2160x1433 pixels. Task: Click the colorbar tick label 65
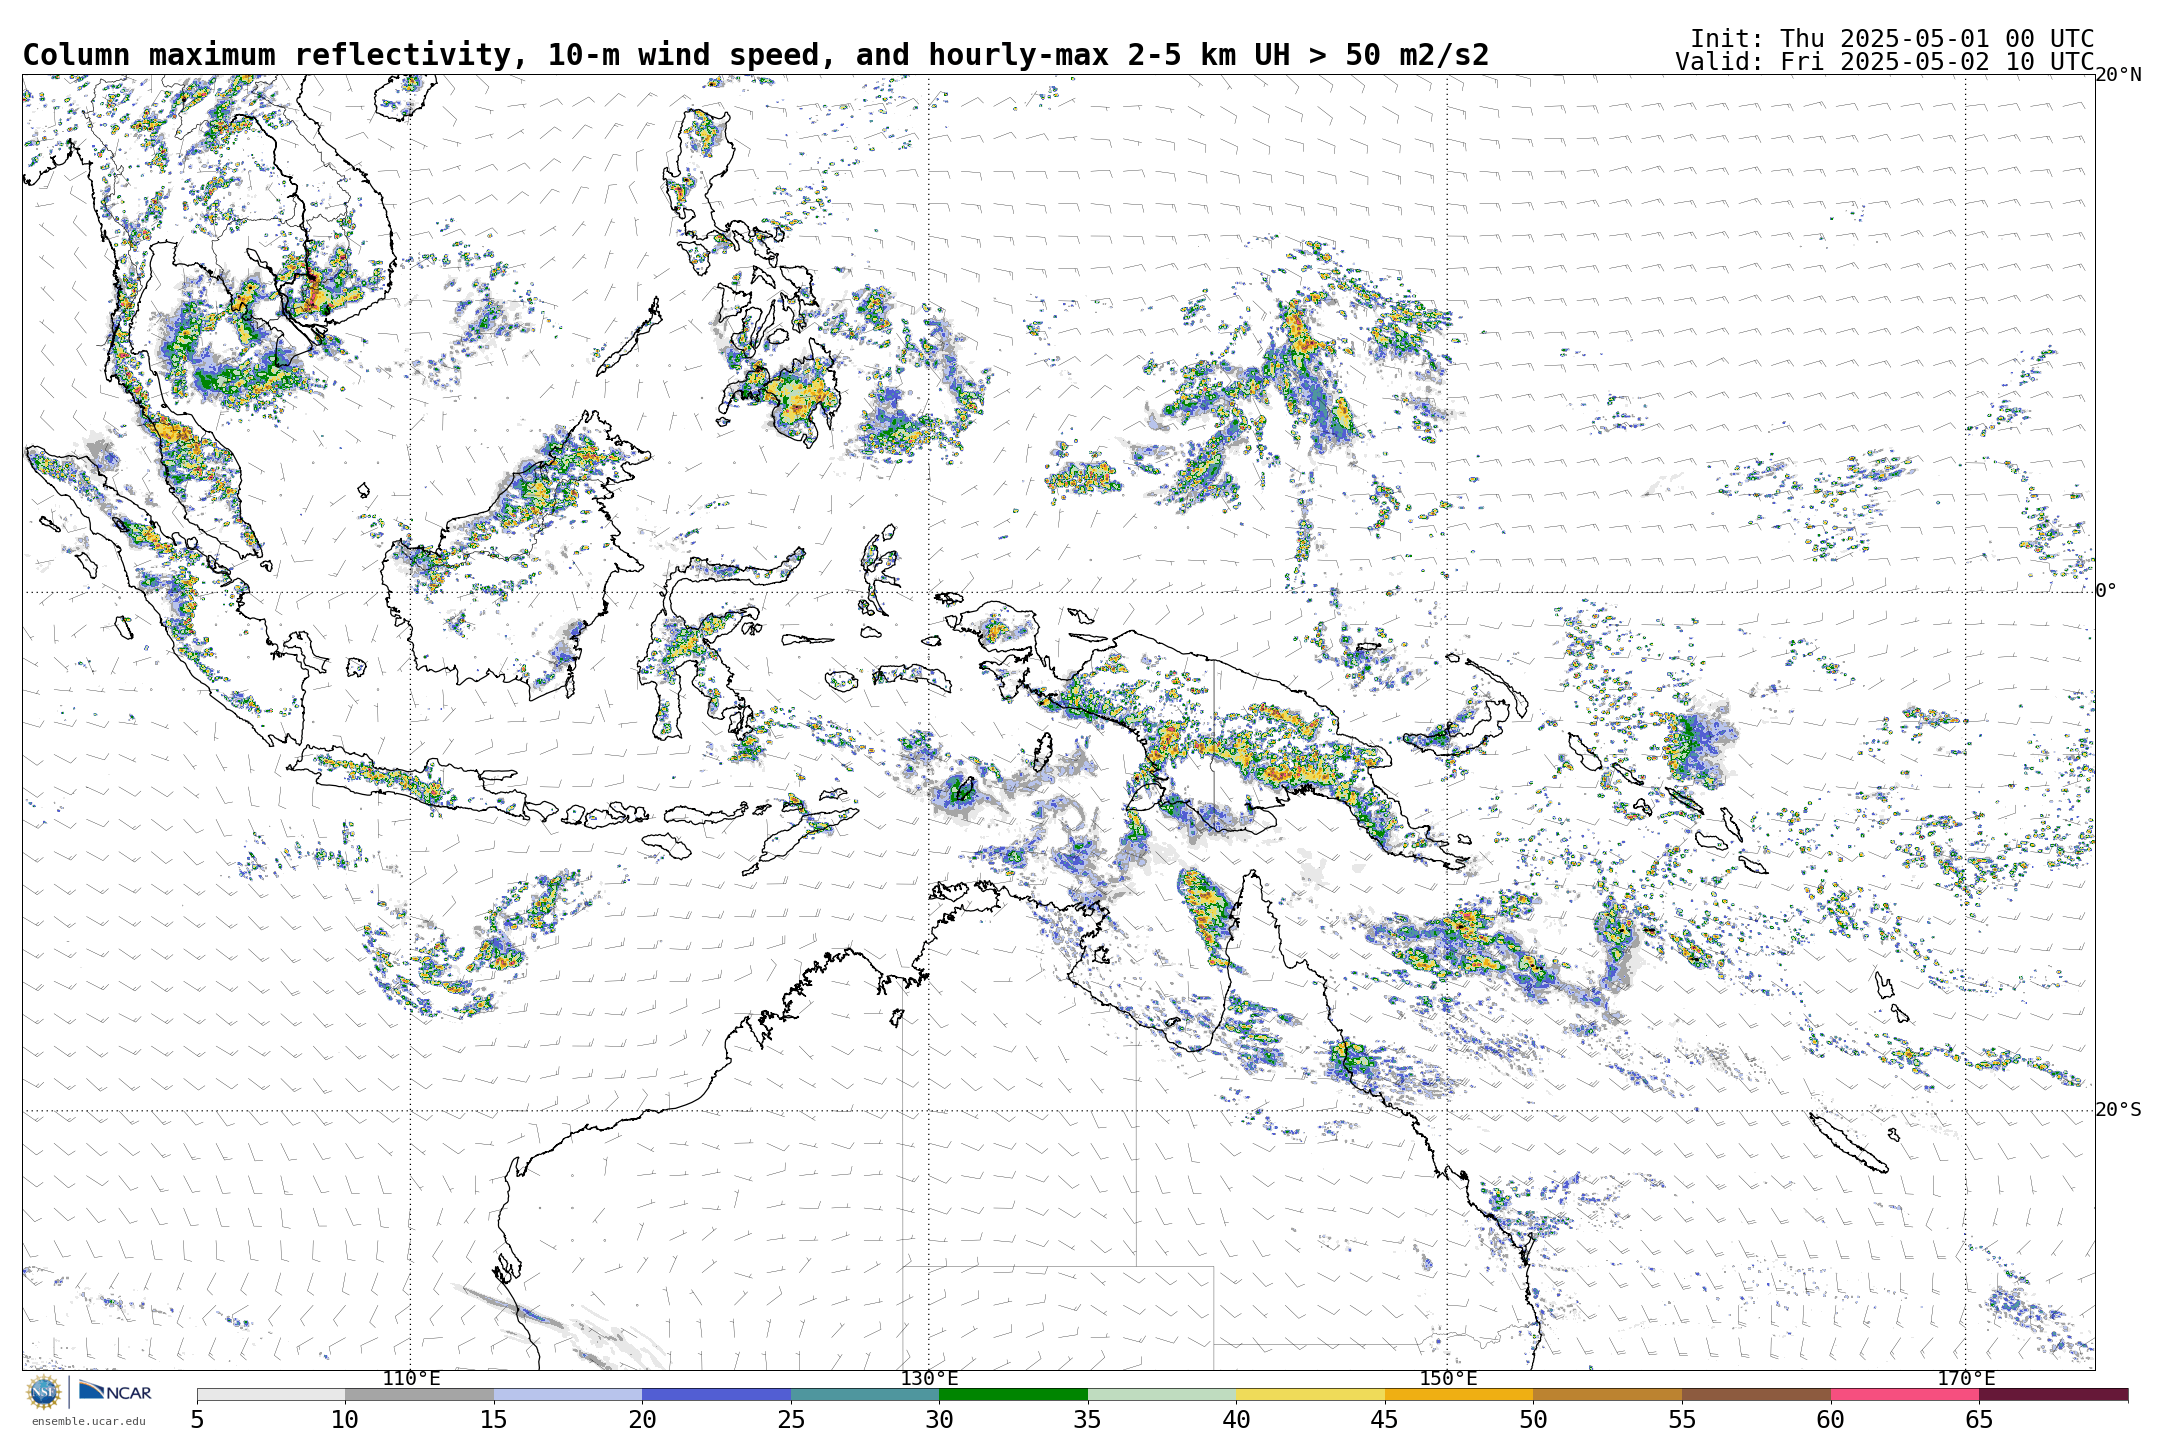coord(1979,1420)
